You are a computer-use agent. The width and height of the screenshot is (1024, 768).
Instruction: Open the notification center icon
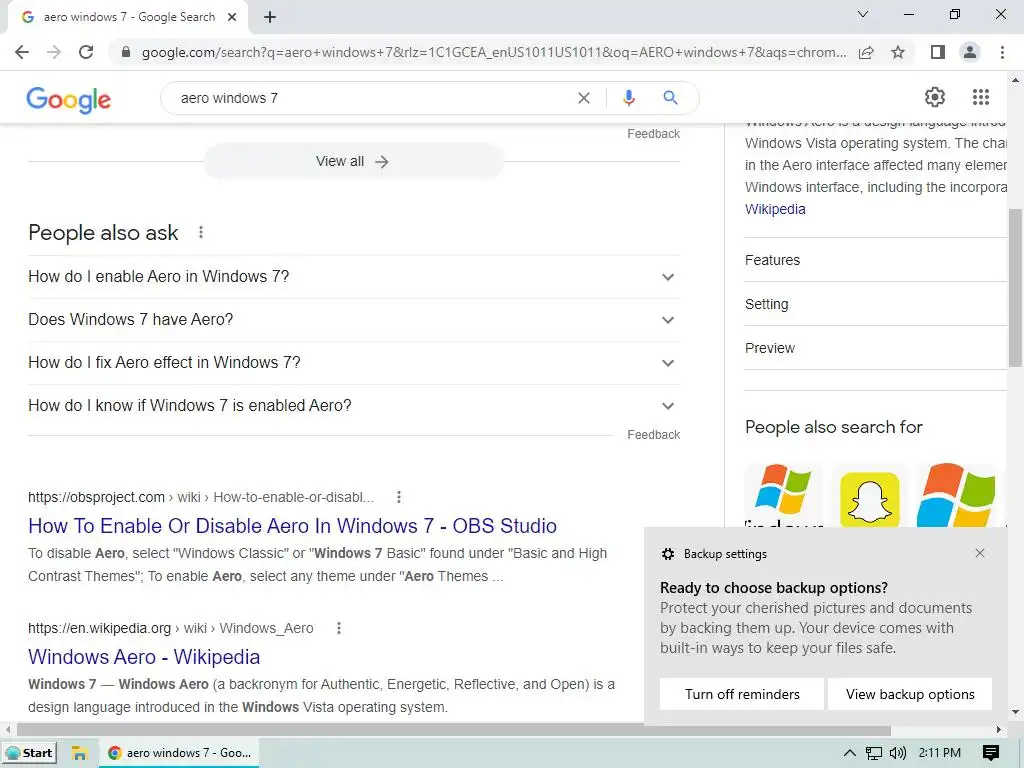(990, 753)
